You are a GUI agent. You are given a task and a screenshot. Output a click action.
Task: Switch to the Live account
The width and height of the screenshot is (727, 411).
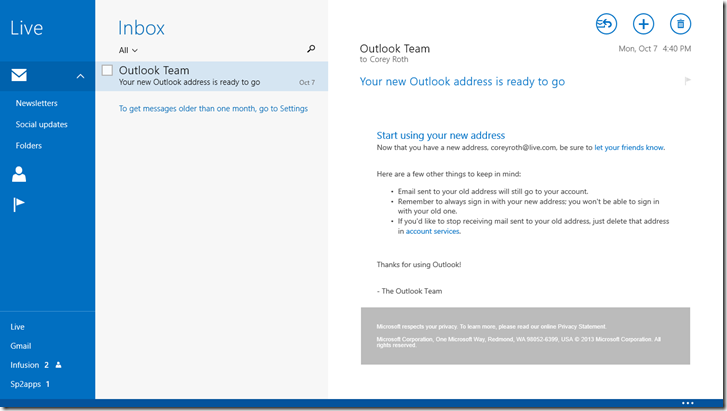pos(18,327)
